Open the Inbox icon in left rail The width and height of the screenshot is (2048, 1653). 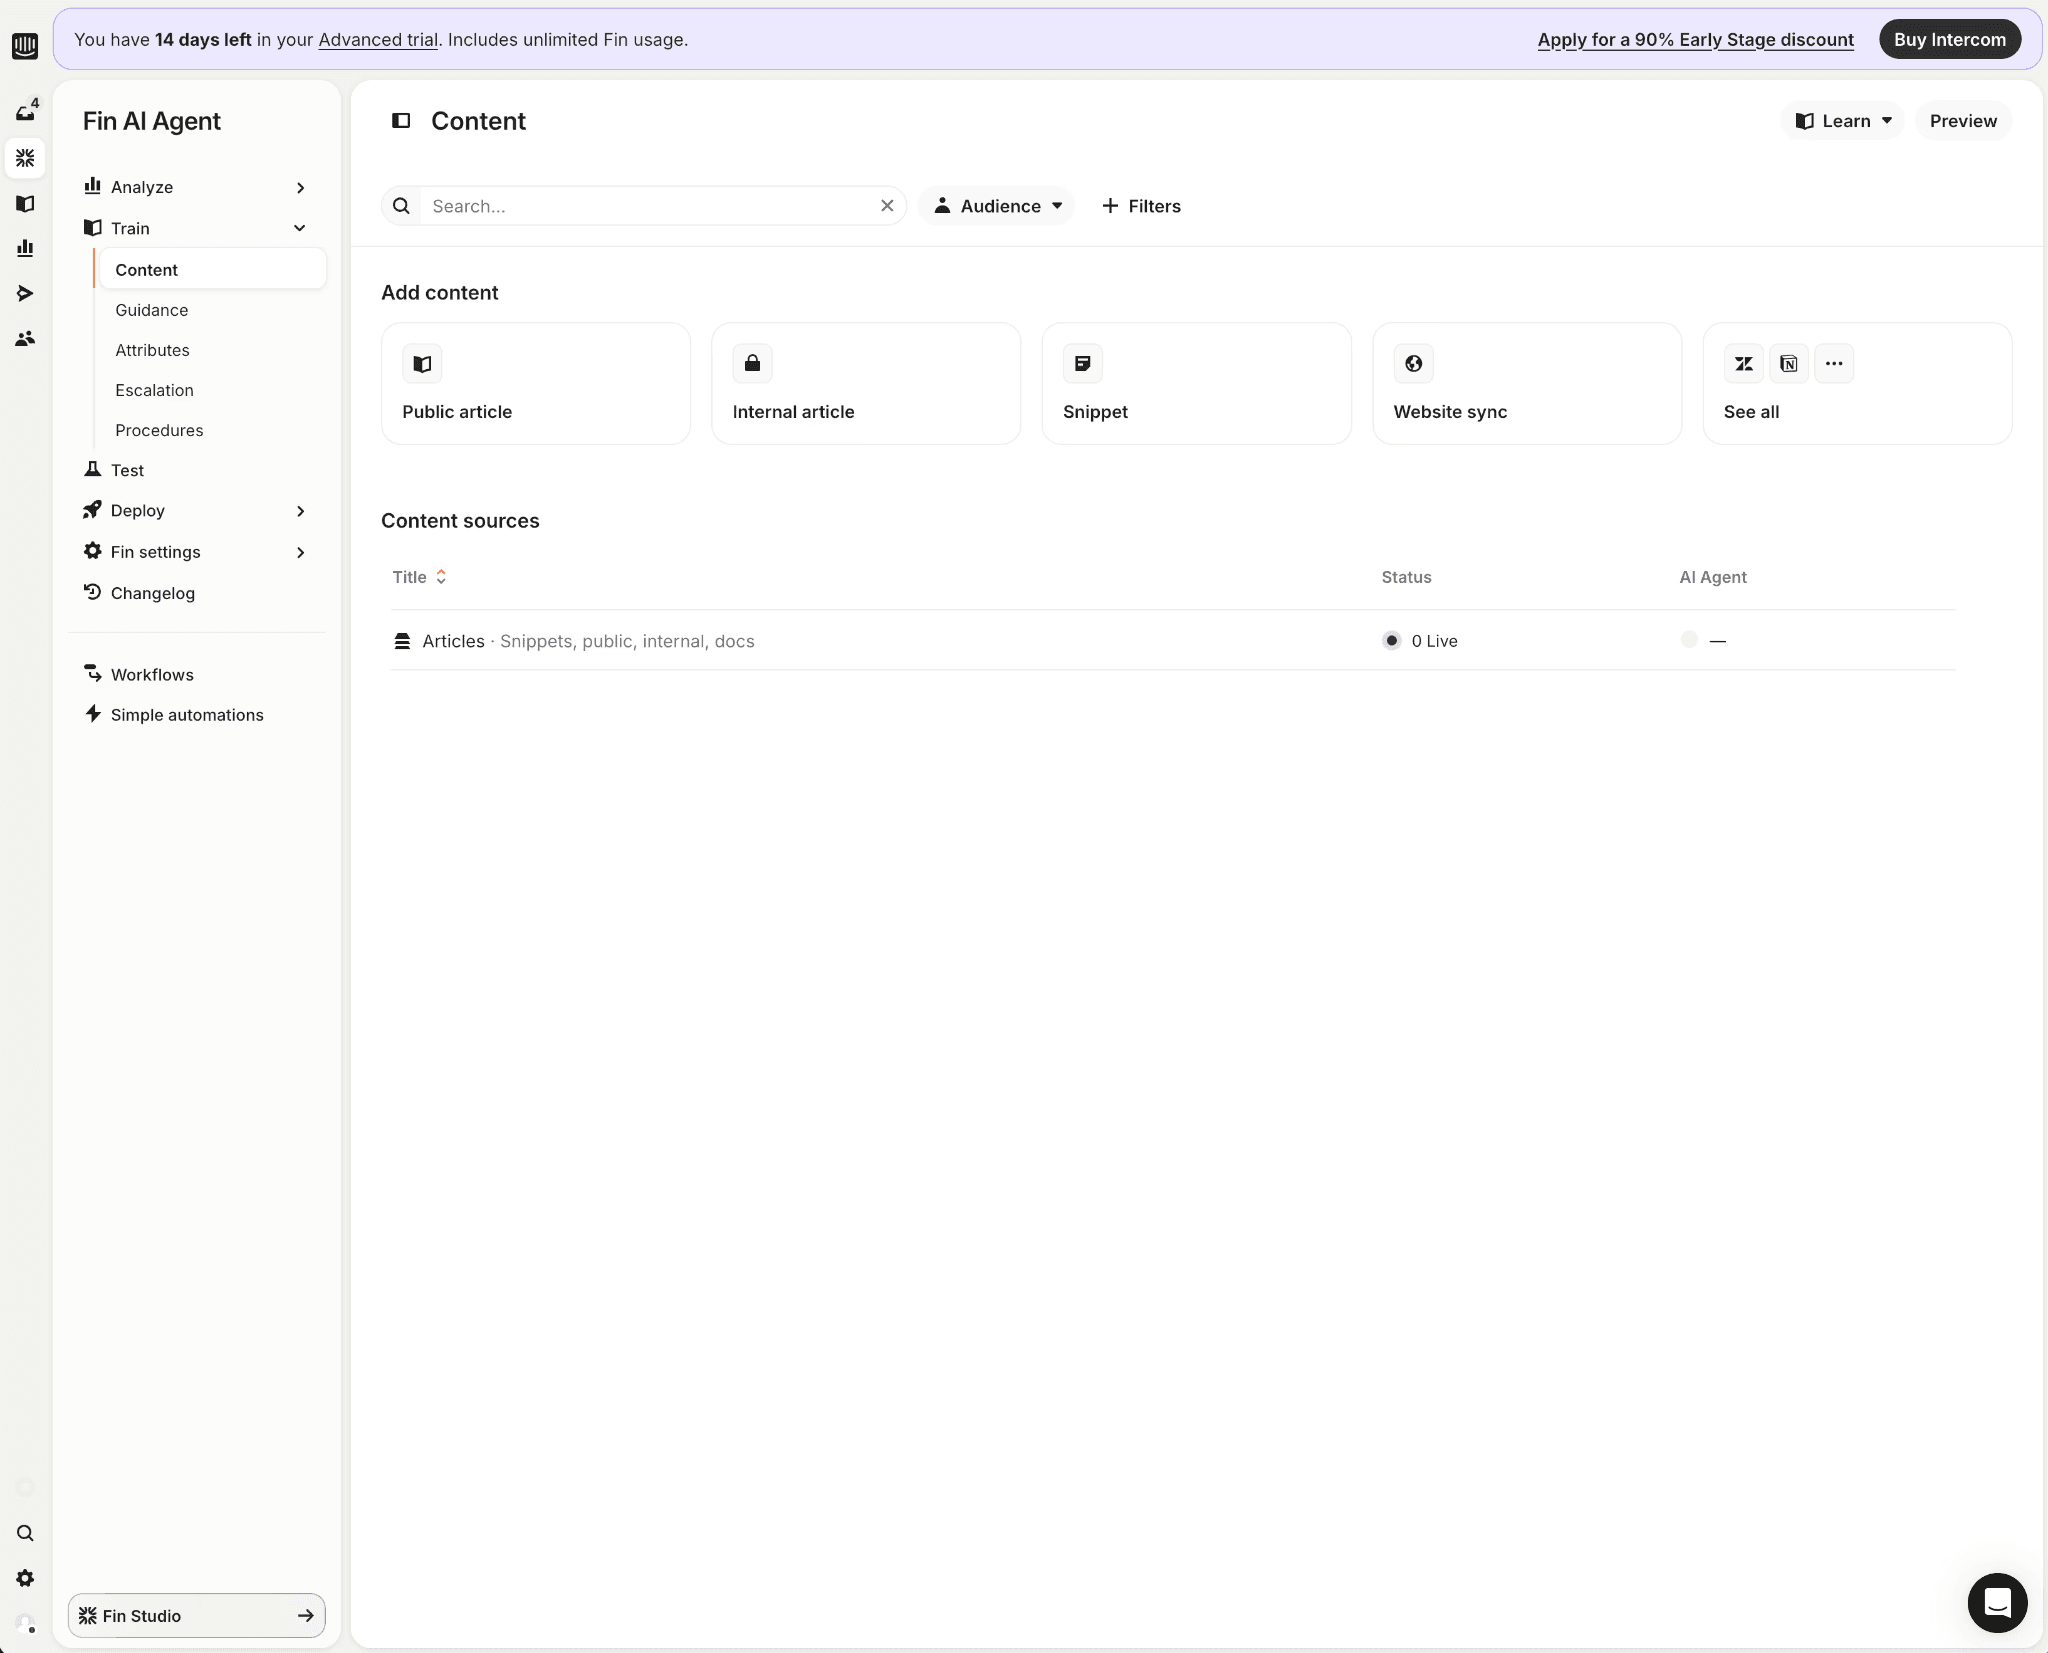click(x=25, y=112)
